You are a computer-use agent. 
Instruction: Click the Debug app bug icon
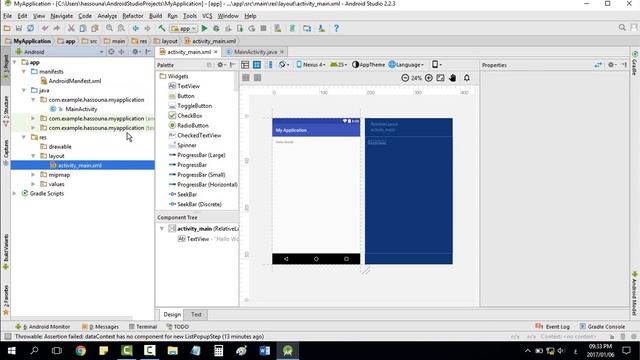[216, 28]
